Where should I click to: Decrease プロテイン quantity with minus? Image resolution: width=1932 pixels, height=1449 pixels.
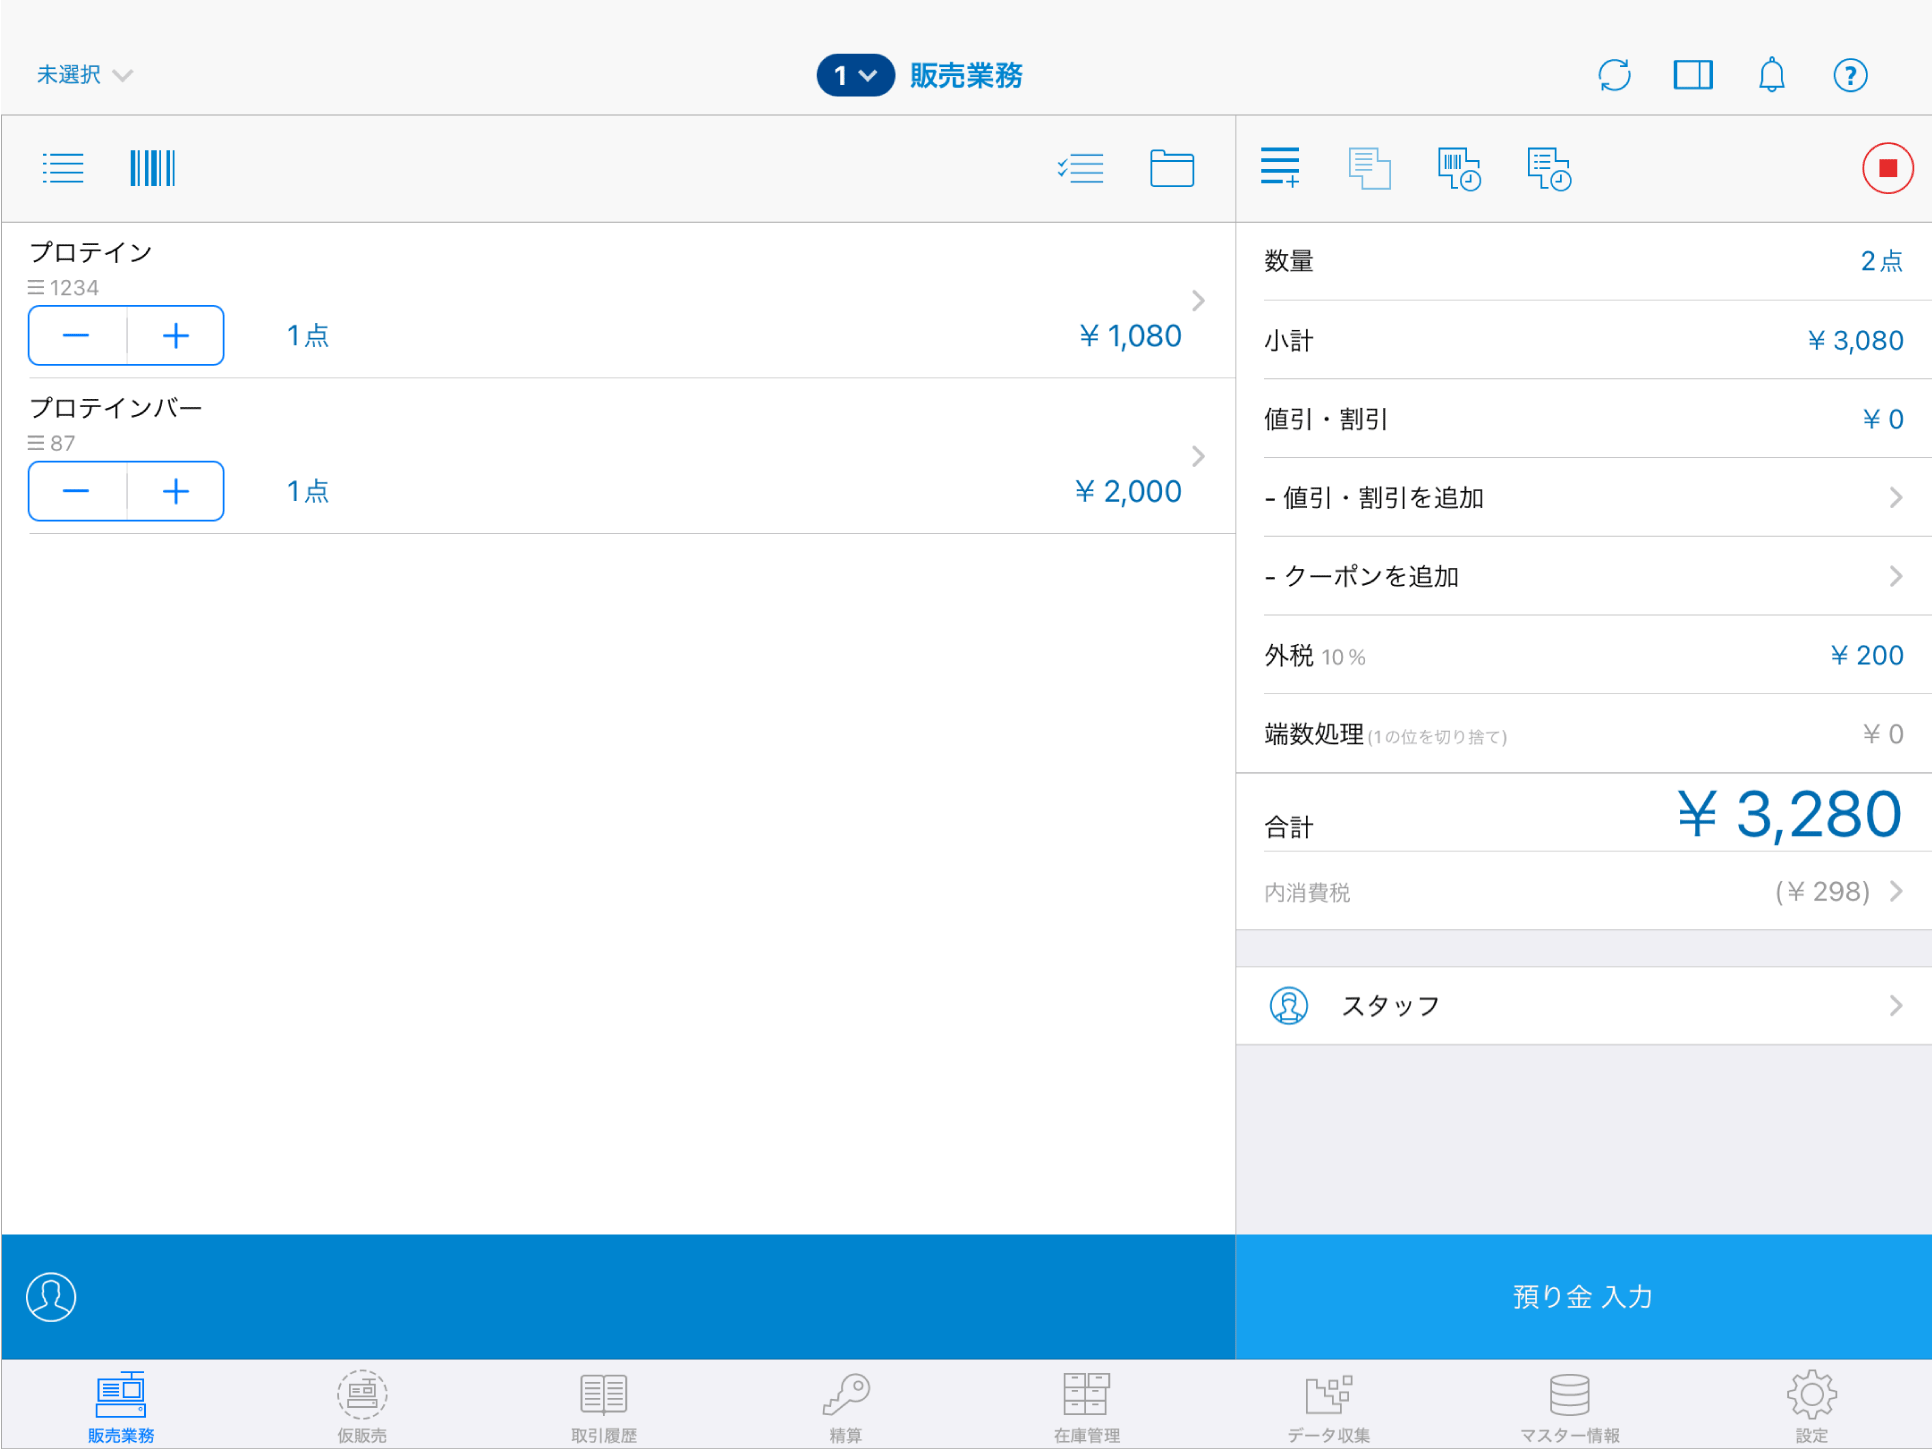(x=77, y=336)
